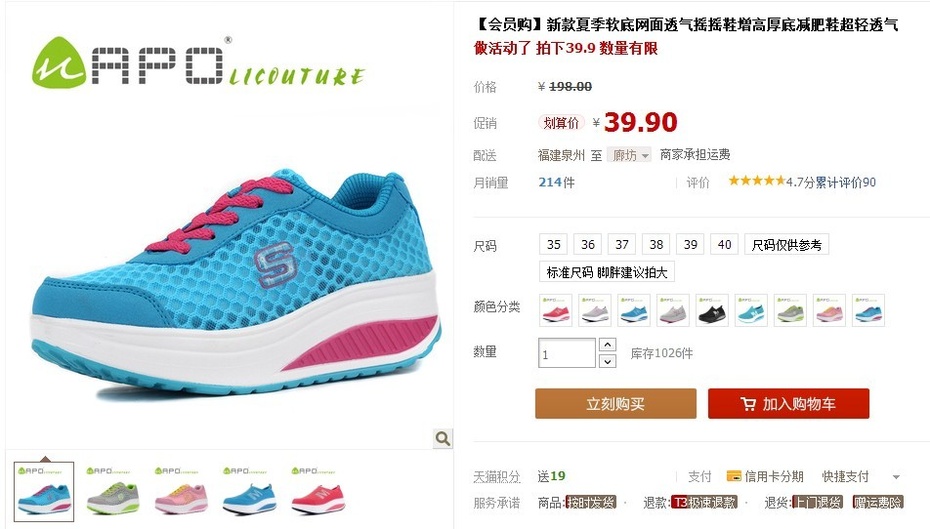Choose size 40
This screenshot has height=529, width=930.
(x=724, y=244)
